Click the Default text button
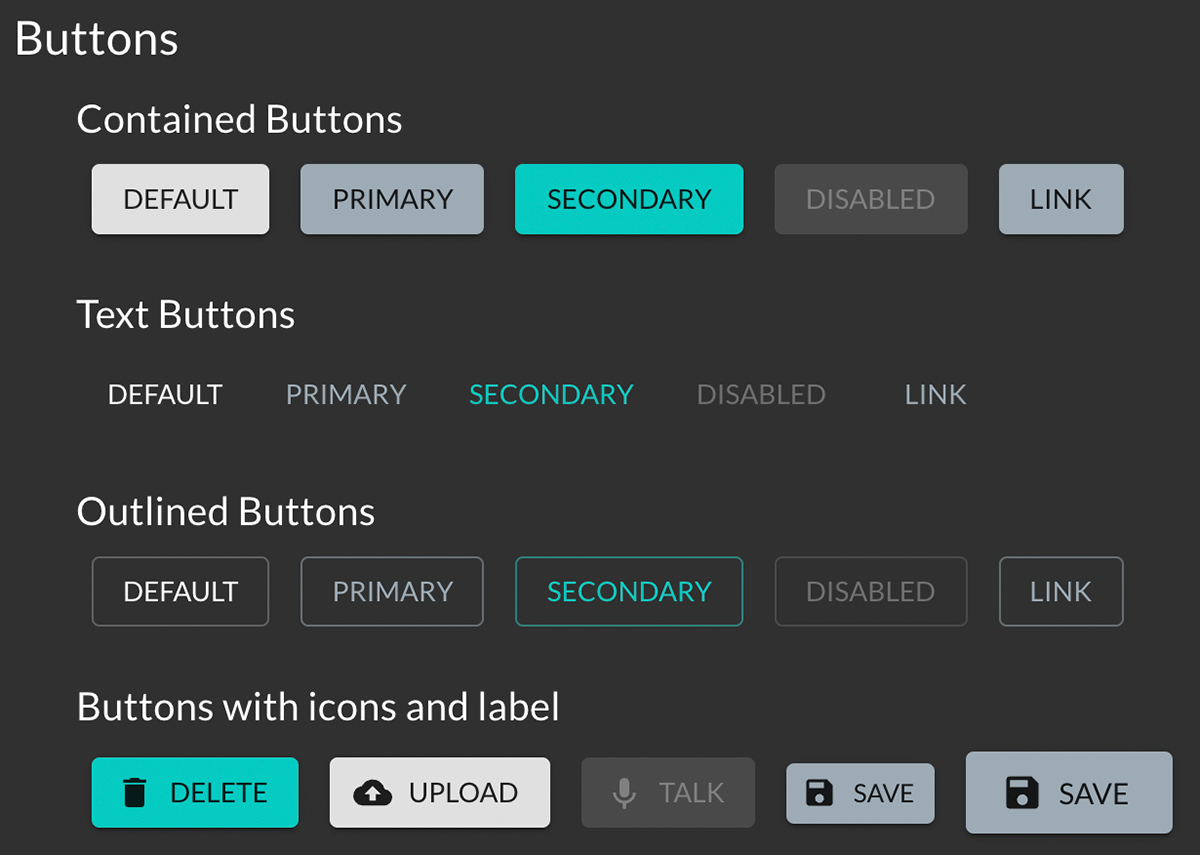The image size is (1200, 855). click(165, 394)
